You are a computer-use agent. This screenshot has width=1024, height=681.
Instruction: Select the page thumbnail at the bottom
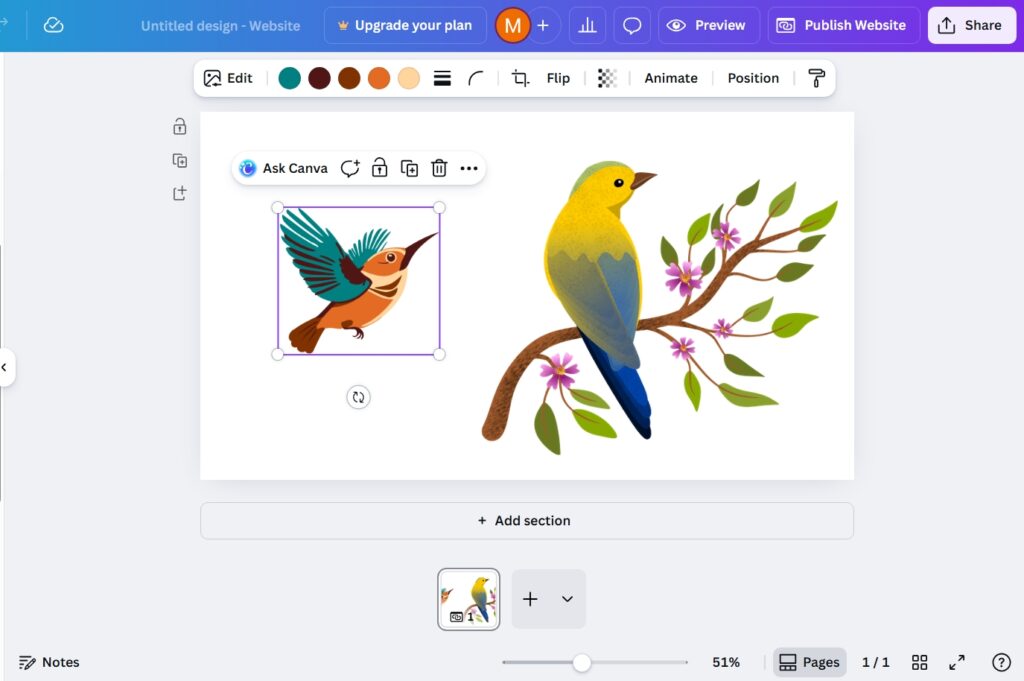(468, 598)
